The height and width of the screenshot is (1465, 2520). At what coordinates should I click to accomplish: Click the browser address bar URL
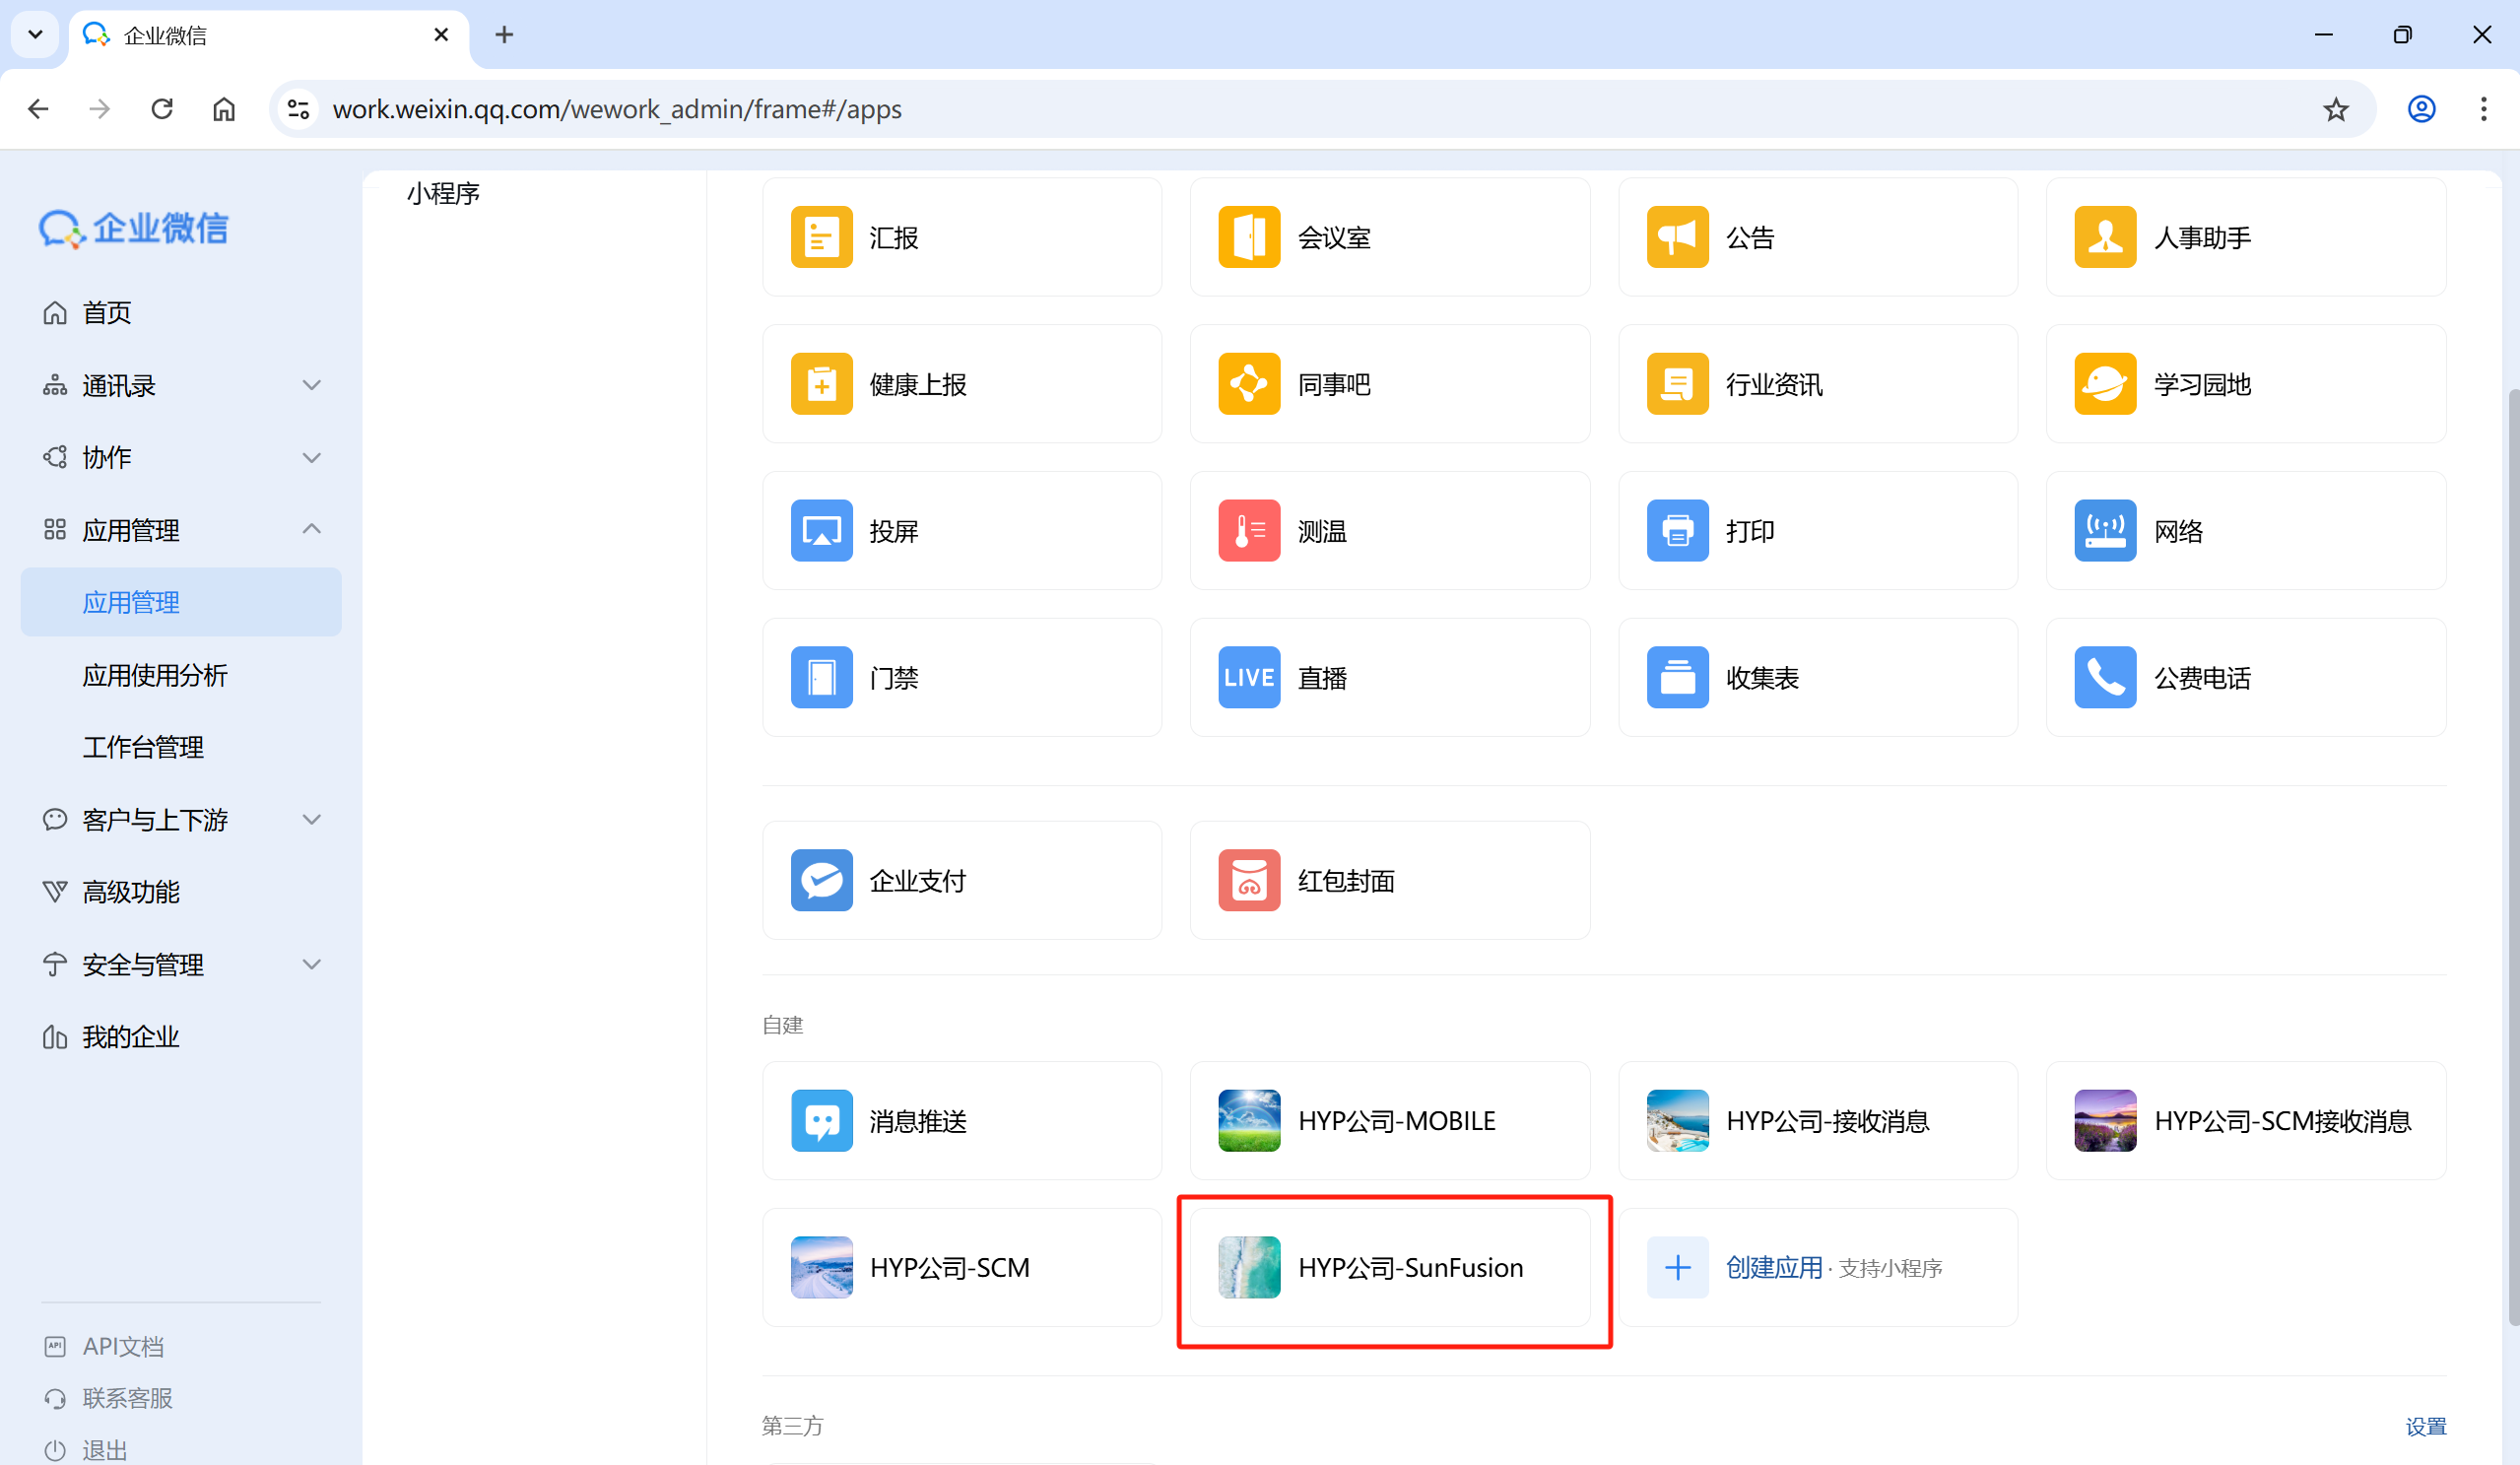click(x=616, y=109)
